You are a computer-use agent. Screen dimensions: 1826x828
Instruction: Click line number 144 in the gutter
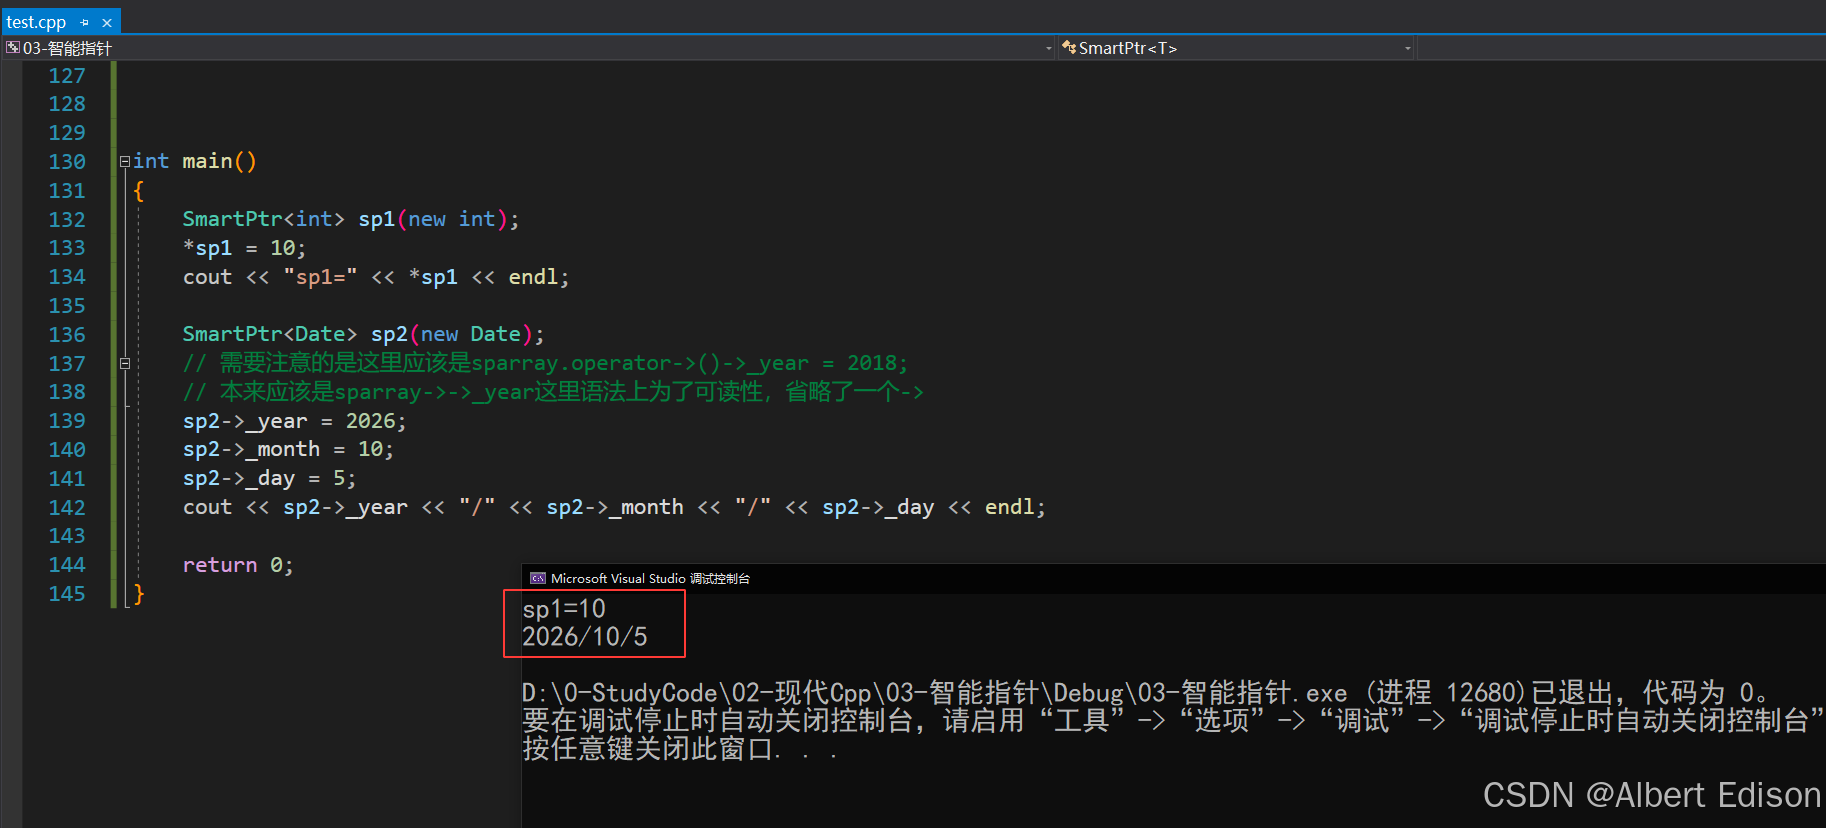[67, 564]
